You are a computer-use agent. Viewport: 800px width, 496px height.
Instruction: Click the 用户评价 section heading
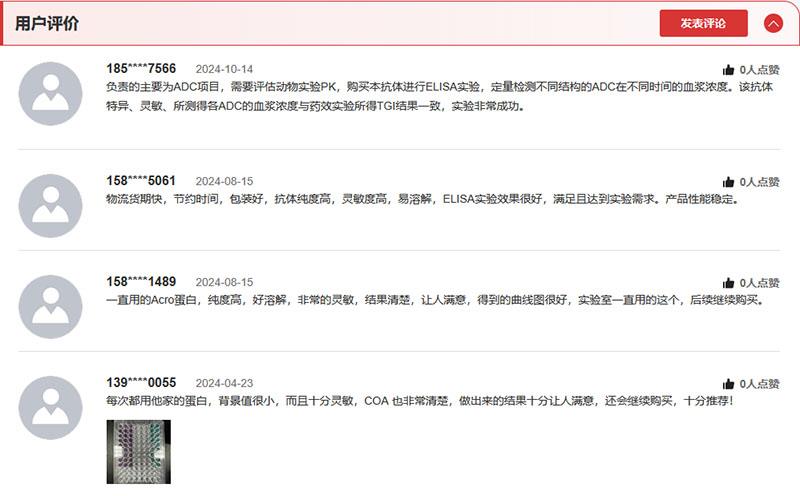46,23
